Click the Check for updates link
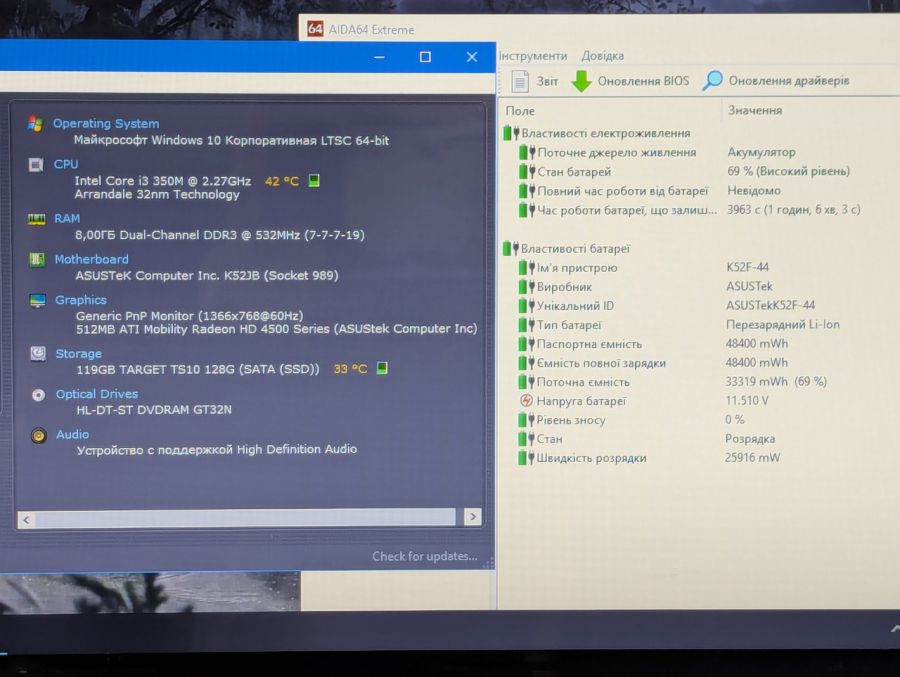 tap(425, 556)
